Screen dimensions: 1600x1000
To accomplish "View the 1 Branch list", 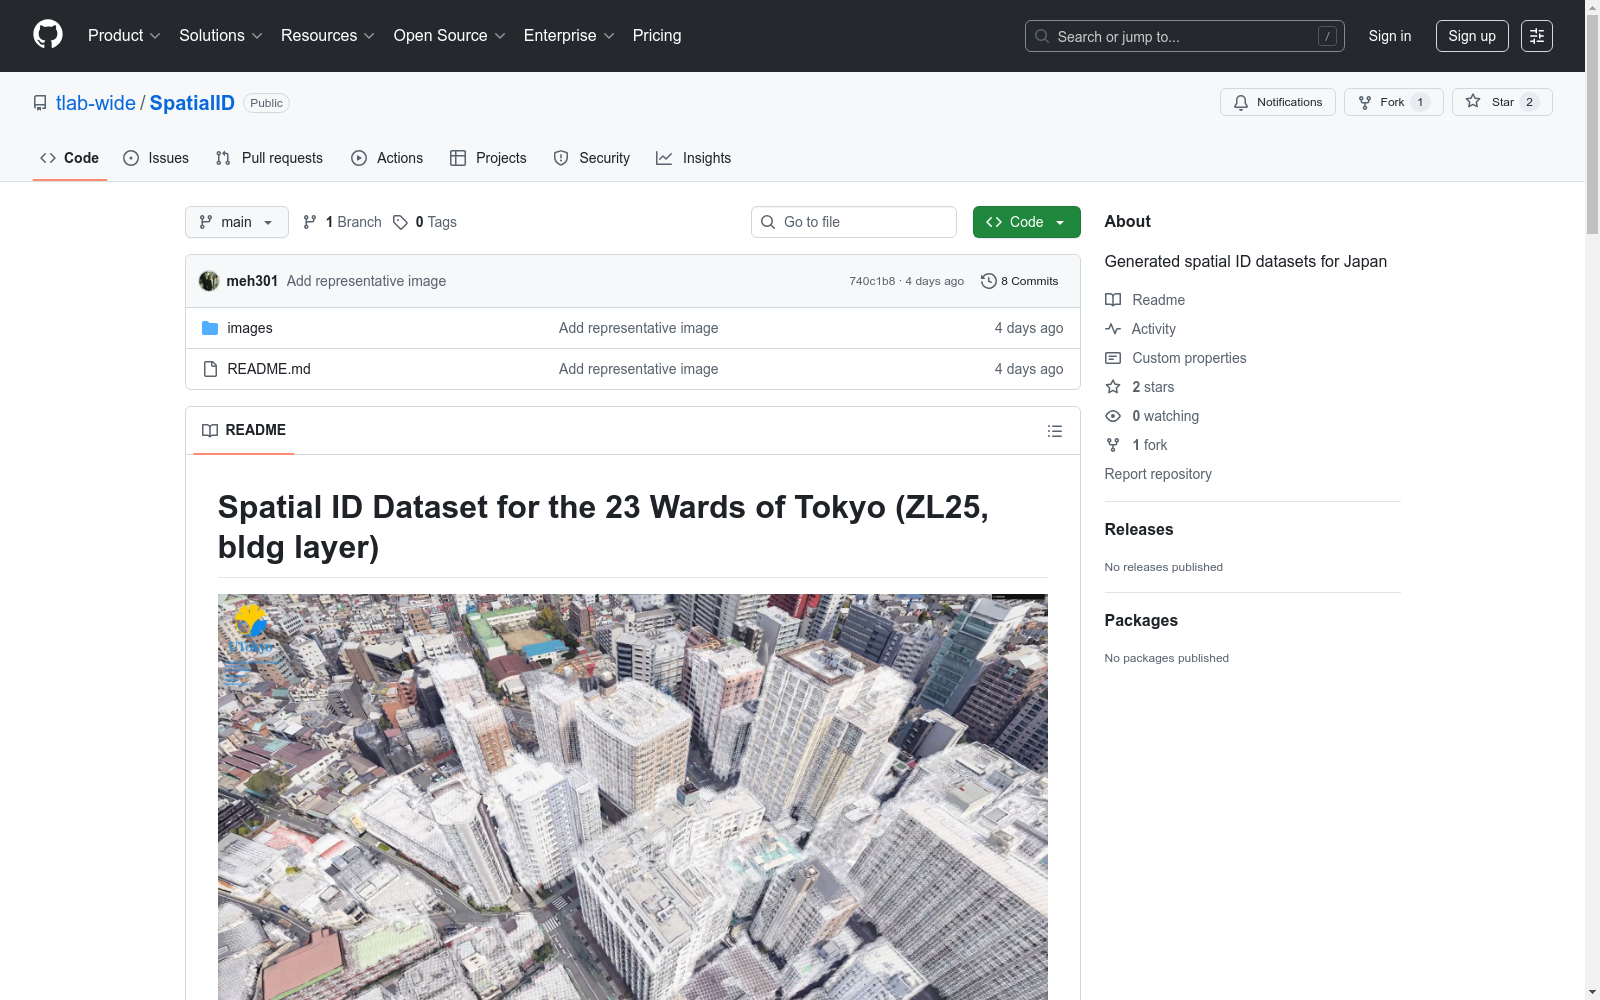I will tap(342, 222).
